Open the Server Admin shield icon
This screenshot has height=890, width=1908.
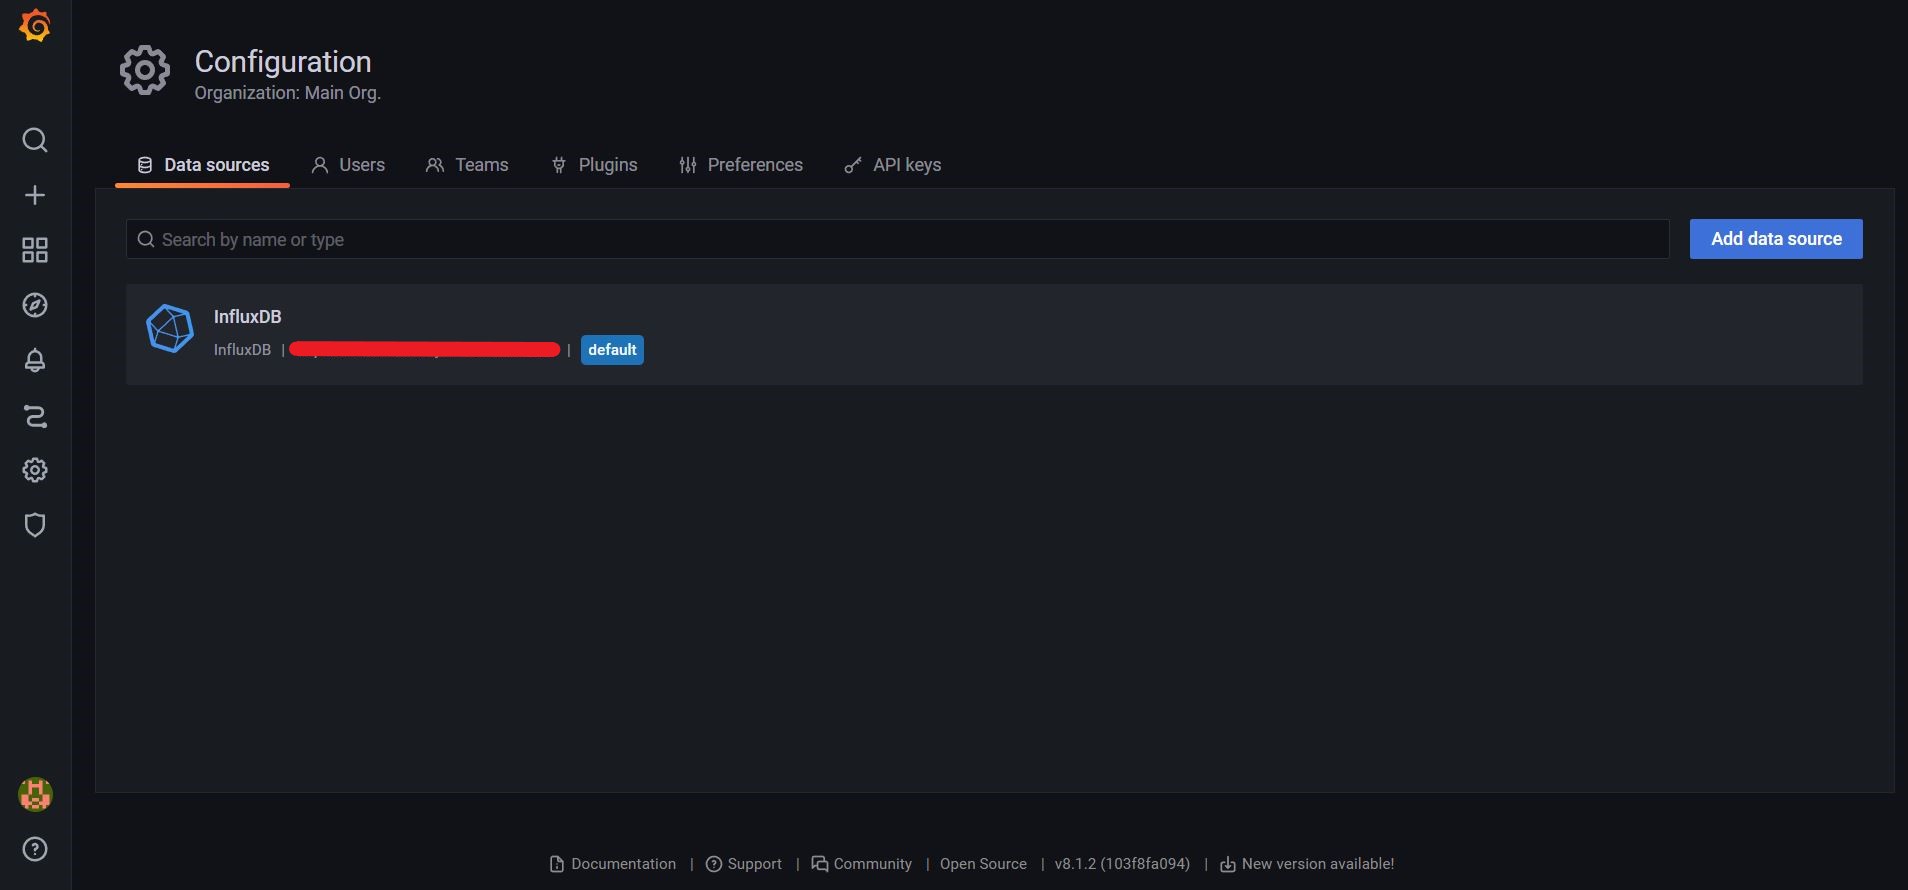click(35, 525)
